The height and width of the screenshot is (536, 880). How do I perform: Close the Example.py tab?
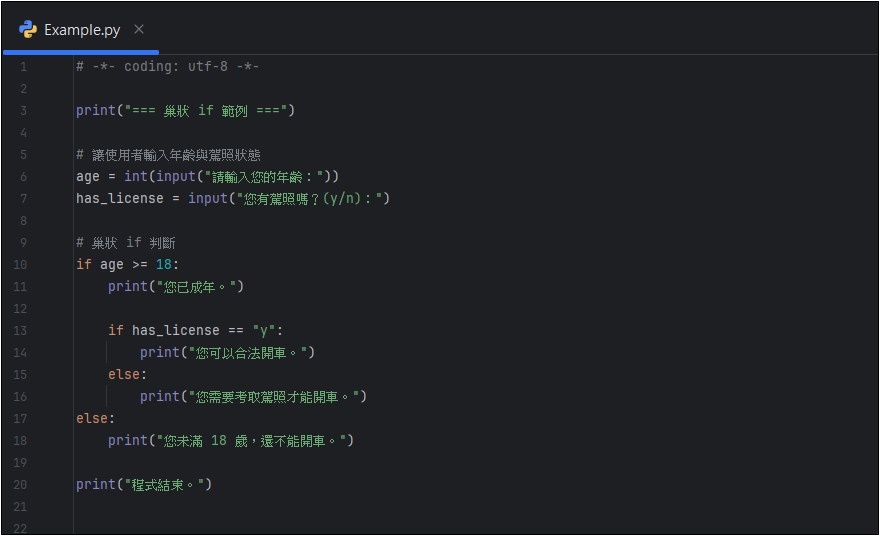point(139,29)
